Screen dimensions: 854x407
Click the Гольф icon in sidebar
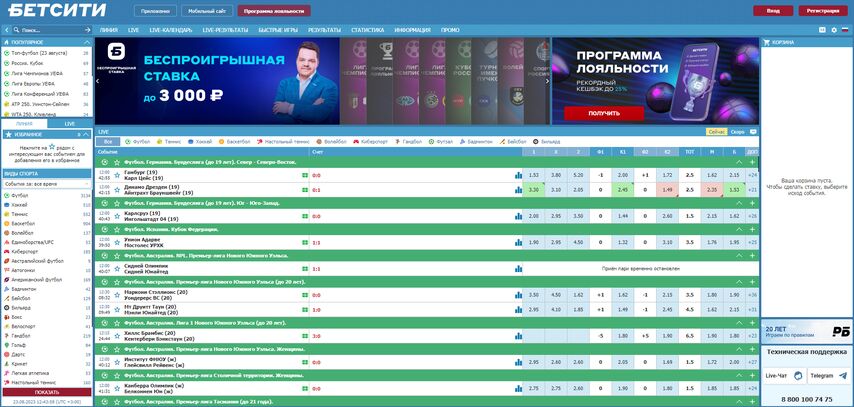pos(7,345)
